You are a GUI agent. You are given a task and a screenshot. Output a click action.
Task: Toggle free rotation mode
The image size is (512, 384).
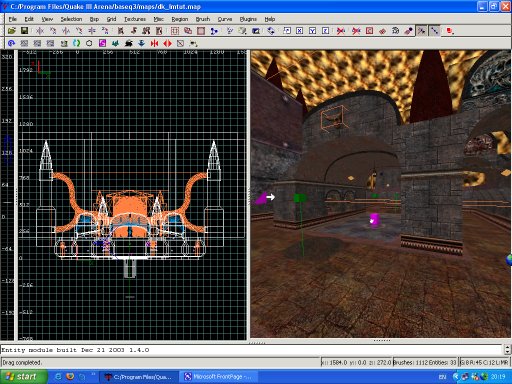pyautogui.click(x=271, y=31)
